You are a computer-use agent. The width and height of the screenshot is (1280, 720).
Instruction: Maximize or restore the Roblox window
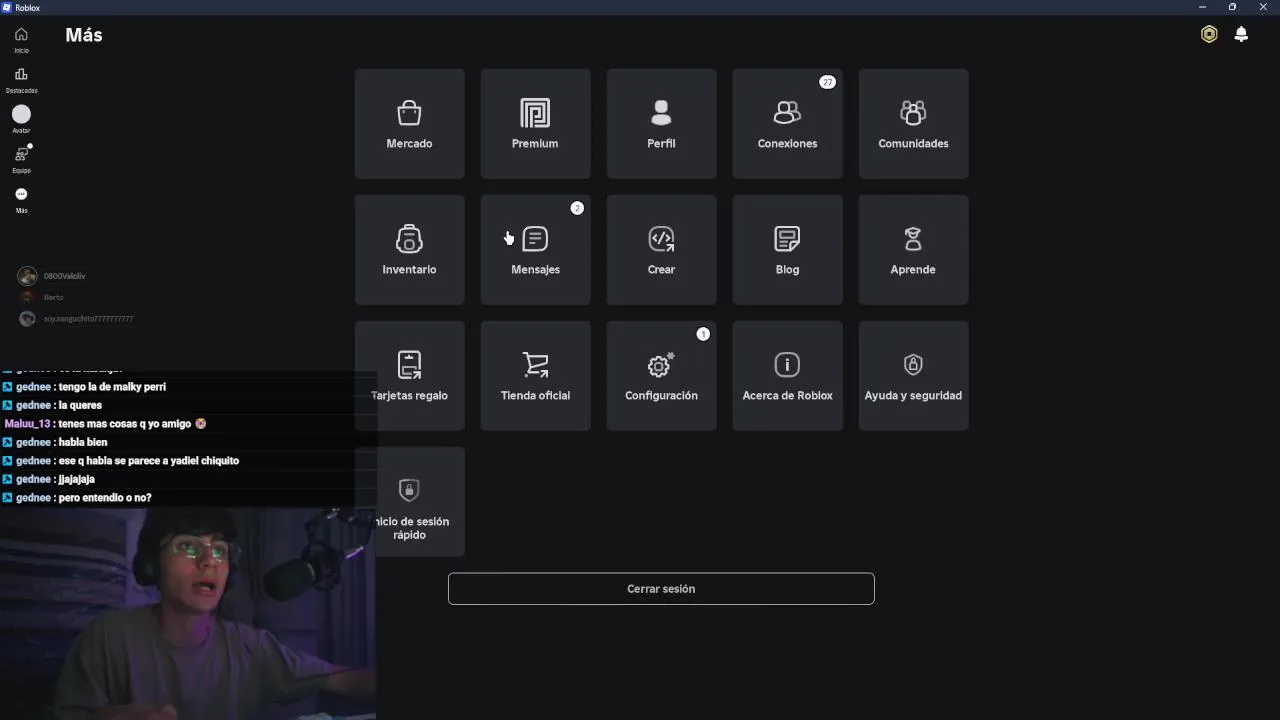(x=1232, y=7)
